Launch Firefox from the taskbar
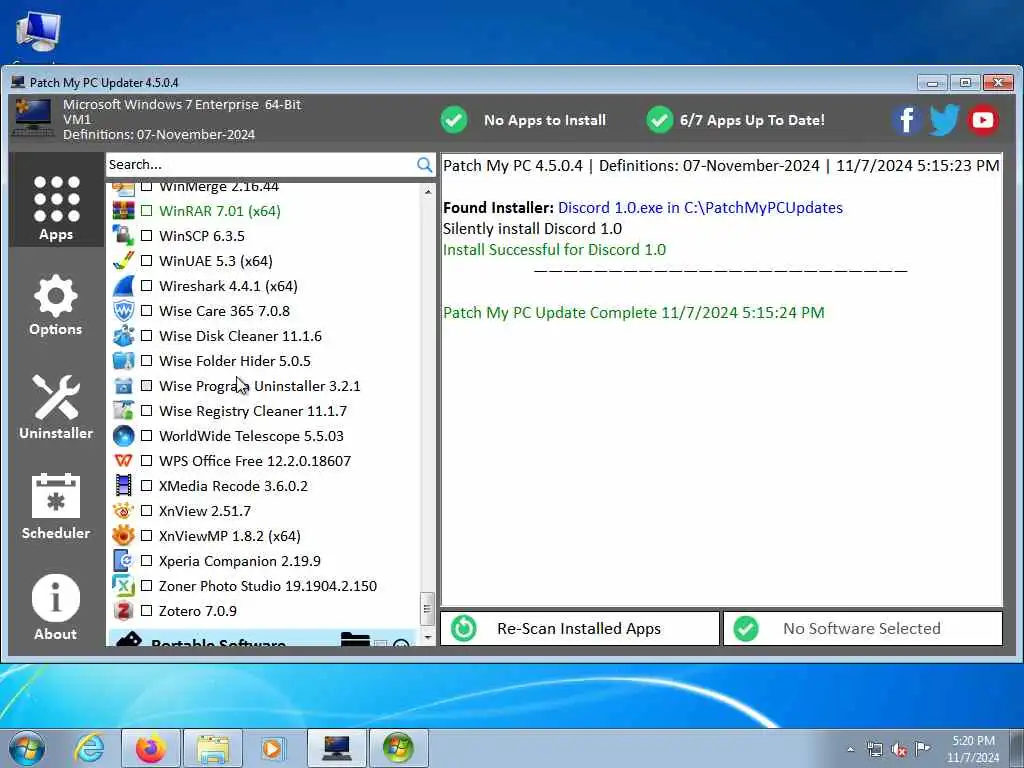Viewport: 1024px width, 768px height. [x=150, y=748]
